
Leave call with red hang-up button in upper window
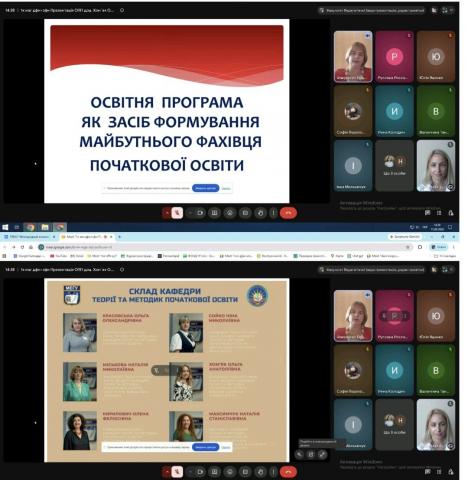pos(288,213)
